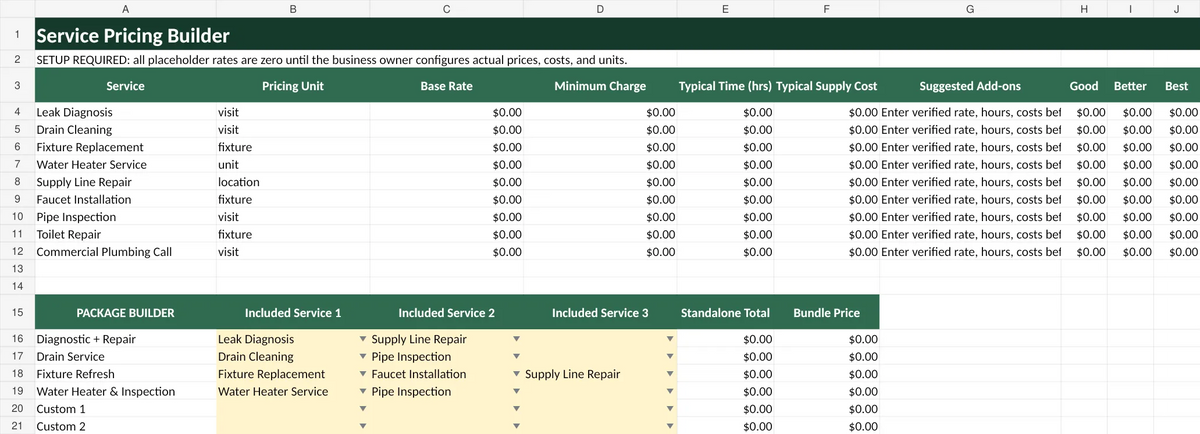Screen dimensions: 1200x434
Task: Click the 'SETUP REQUIRED' instruction note
Action: pos(331,60)
